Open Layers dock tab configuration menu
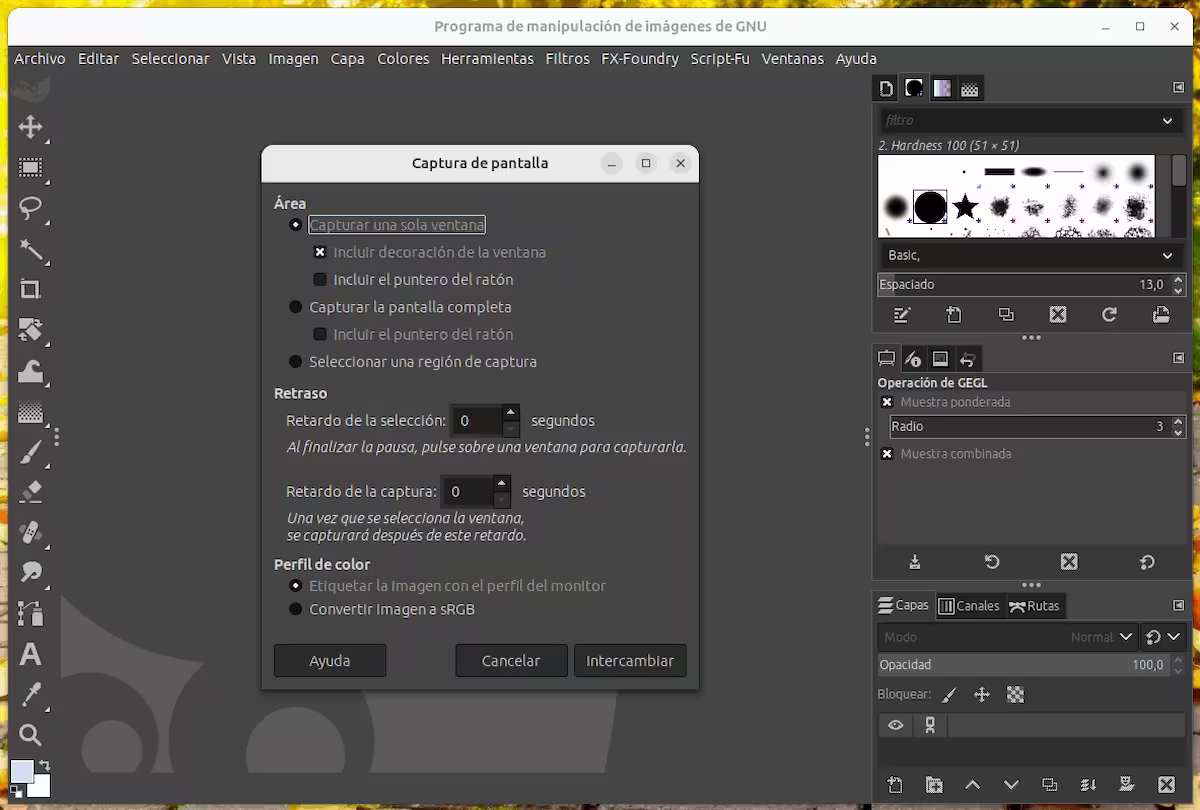This screenshot has width=1200, height=810. tap(1178, 605)
